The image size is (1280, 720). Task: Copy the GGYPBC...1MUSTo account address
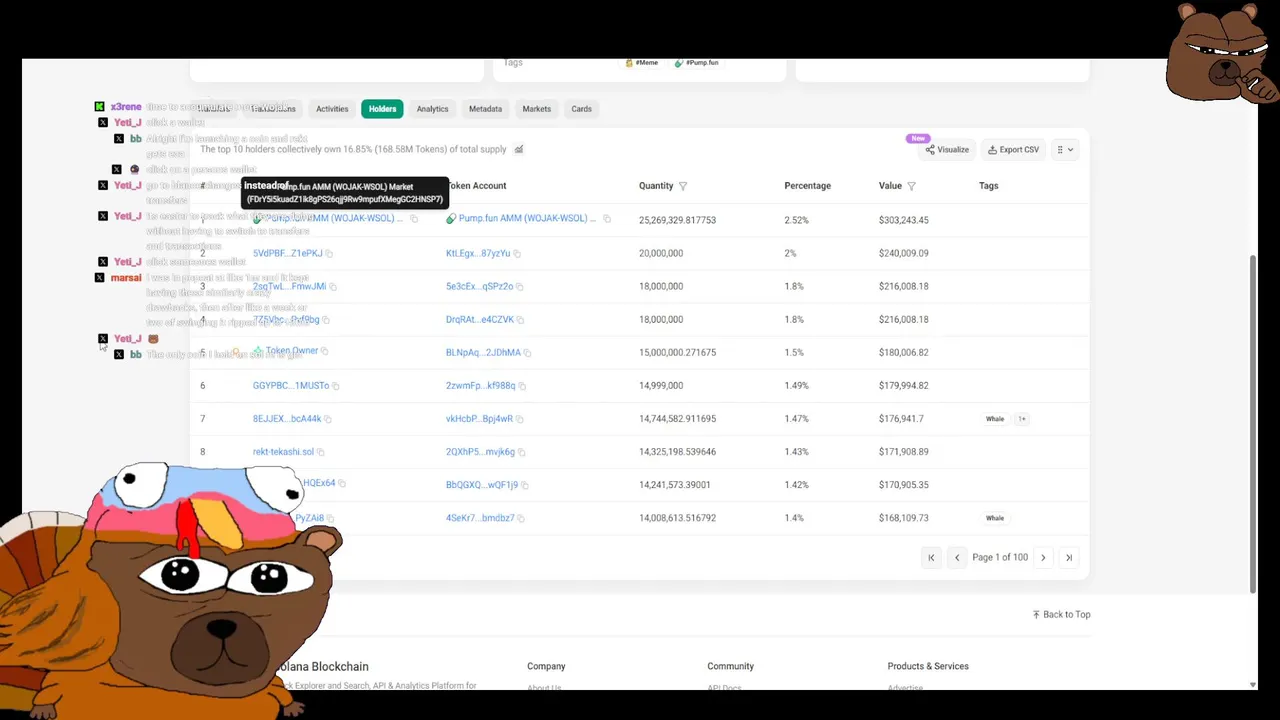pos(335,386)
